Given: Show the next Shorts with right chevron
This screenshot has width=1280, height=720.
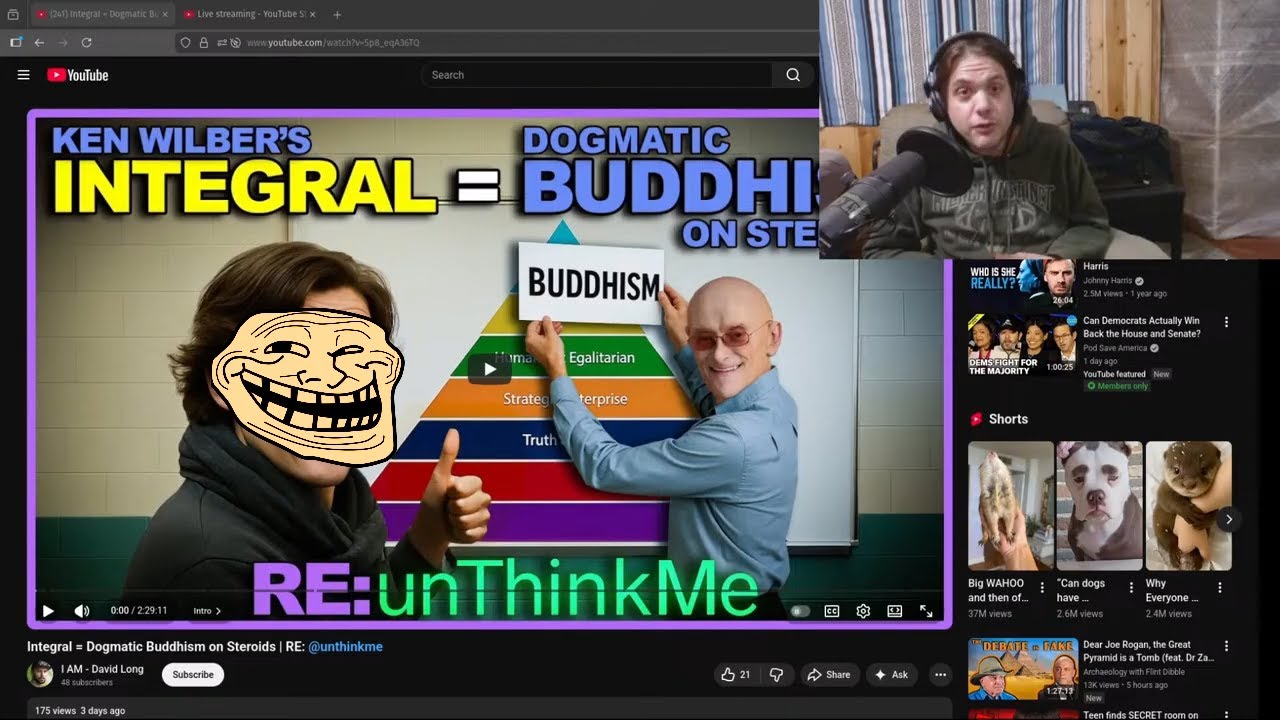Looking at the screenshot, I should [1228, 519].
